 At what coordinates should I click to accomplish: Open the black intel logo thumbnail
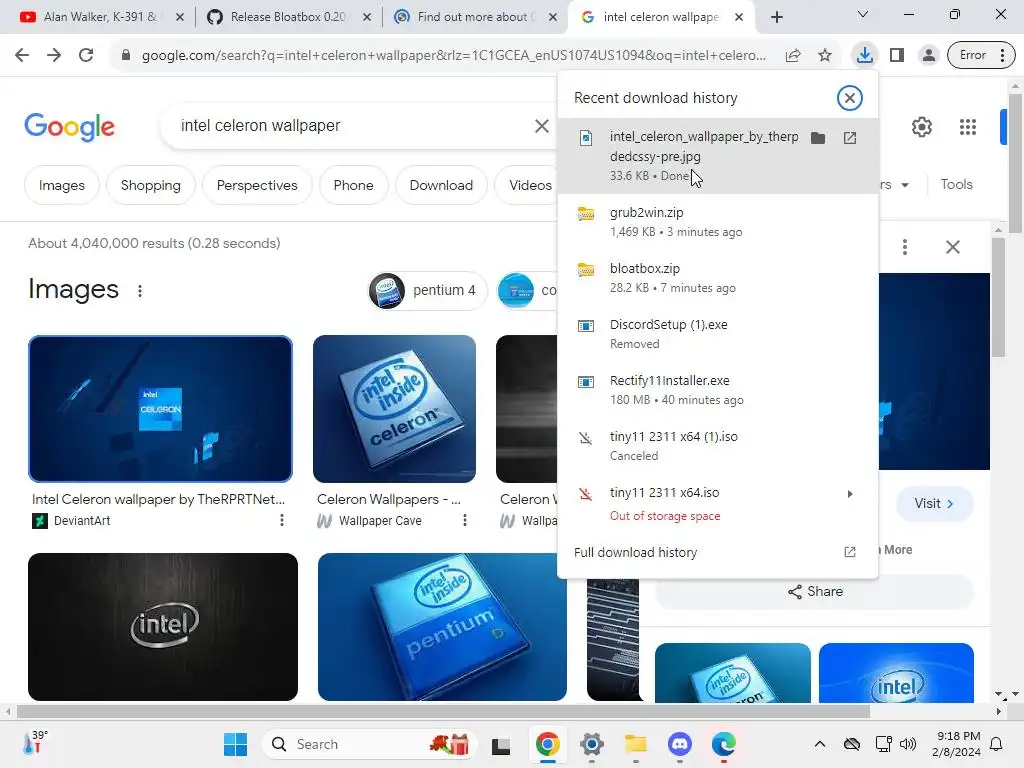point(163,627)
